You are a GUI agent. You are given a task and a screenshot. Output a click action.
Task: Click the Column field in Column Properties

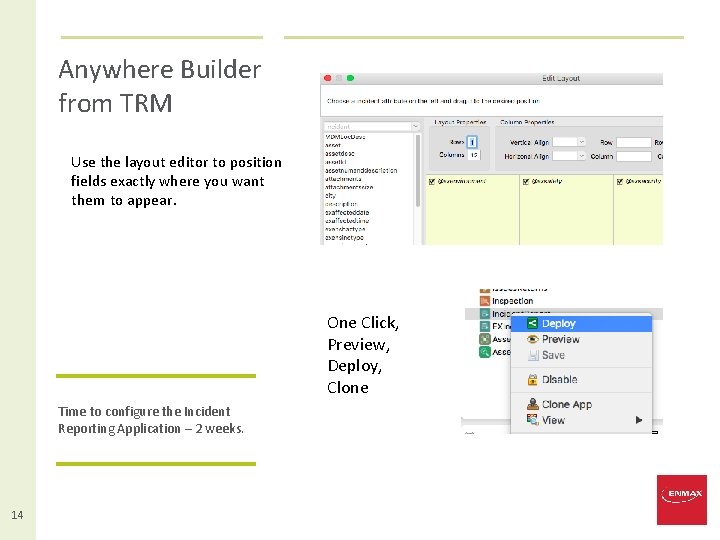tap(634, 156)
